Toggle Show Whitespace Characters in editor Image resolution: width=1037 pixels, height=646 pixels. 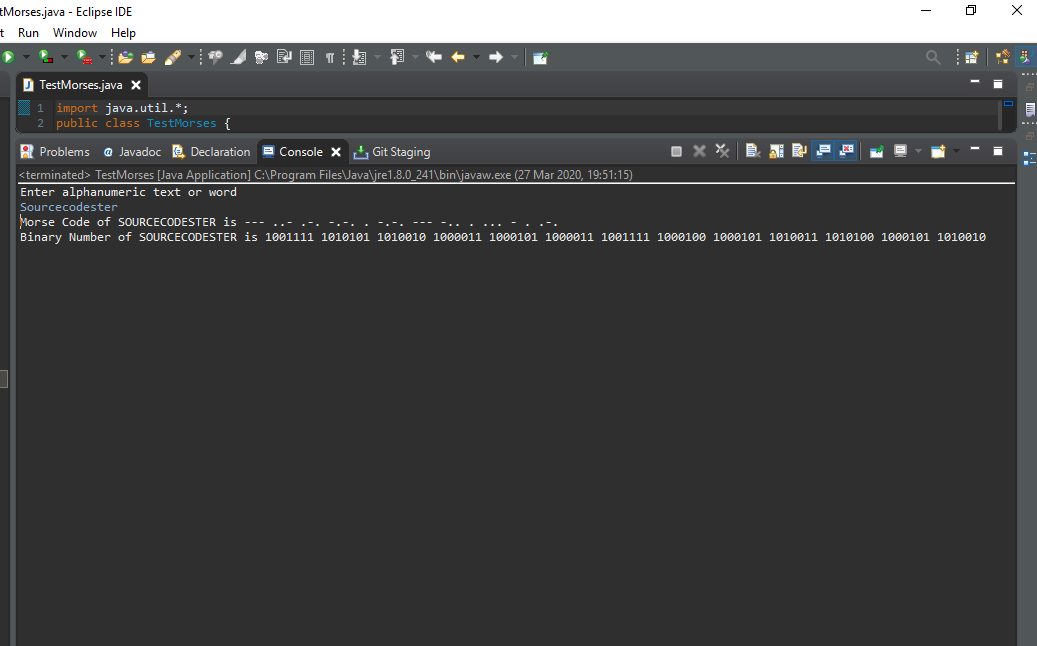click(x=328, y=57)
